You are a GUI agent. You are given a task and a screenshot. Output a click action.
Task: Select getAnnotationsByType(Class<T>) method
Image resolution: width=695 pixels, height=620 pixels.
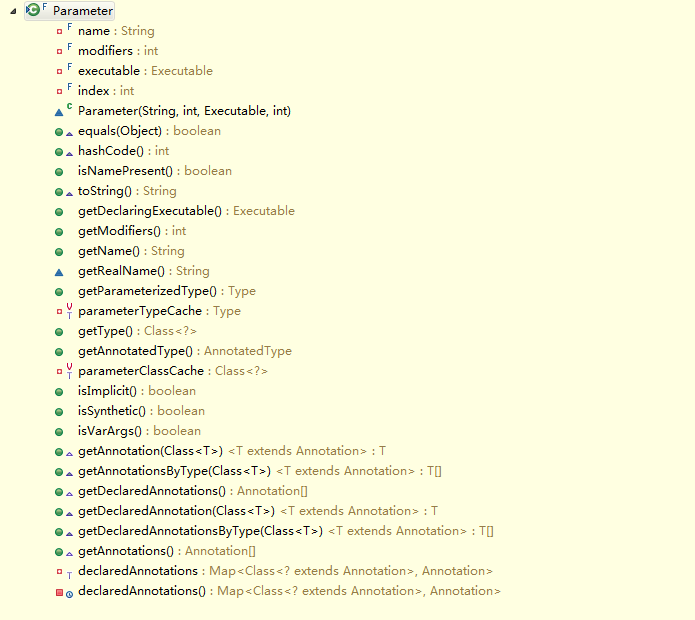pyautogui.click(x=260, y=471)
